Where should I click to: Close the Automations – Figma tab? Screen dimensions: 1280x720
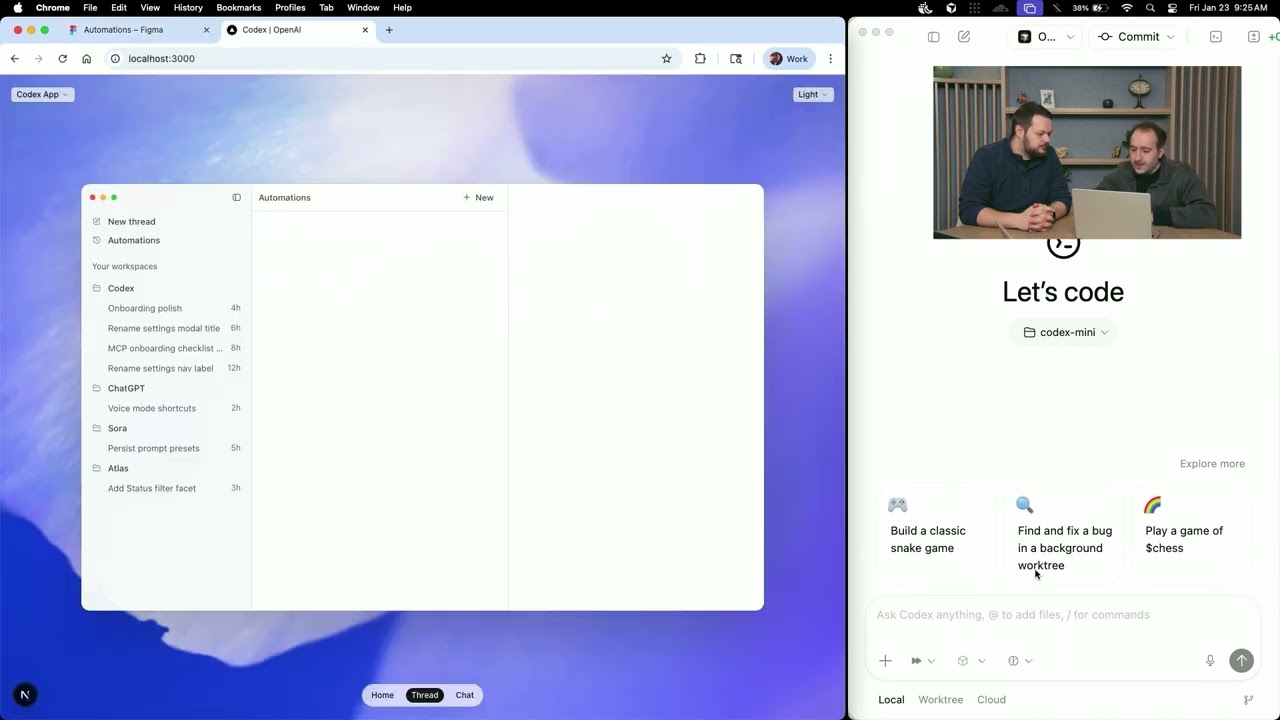coord(207,30)
